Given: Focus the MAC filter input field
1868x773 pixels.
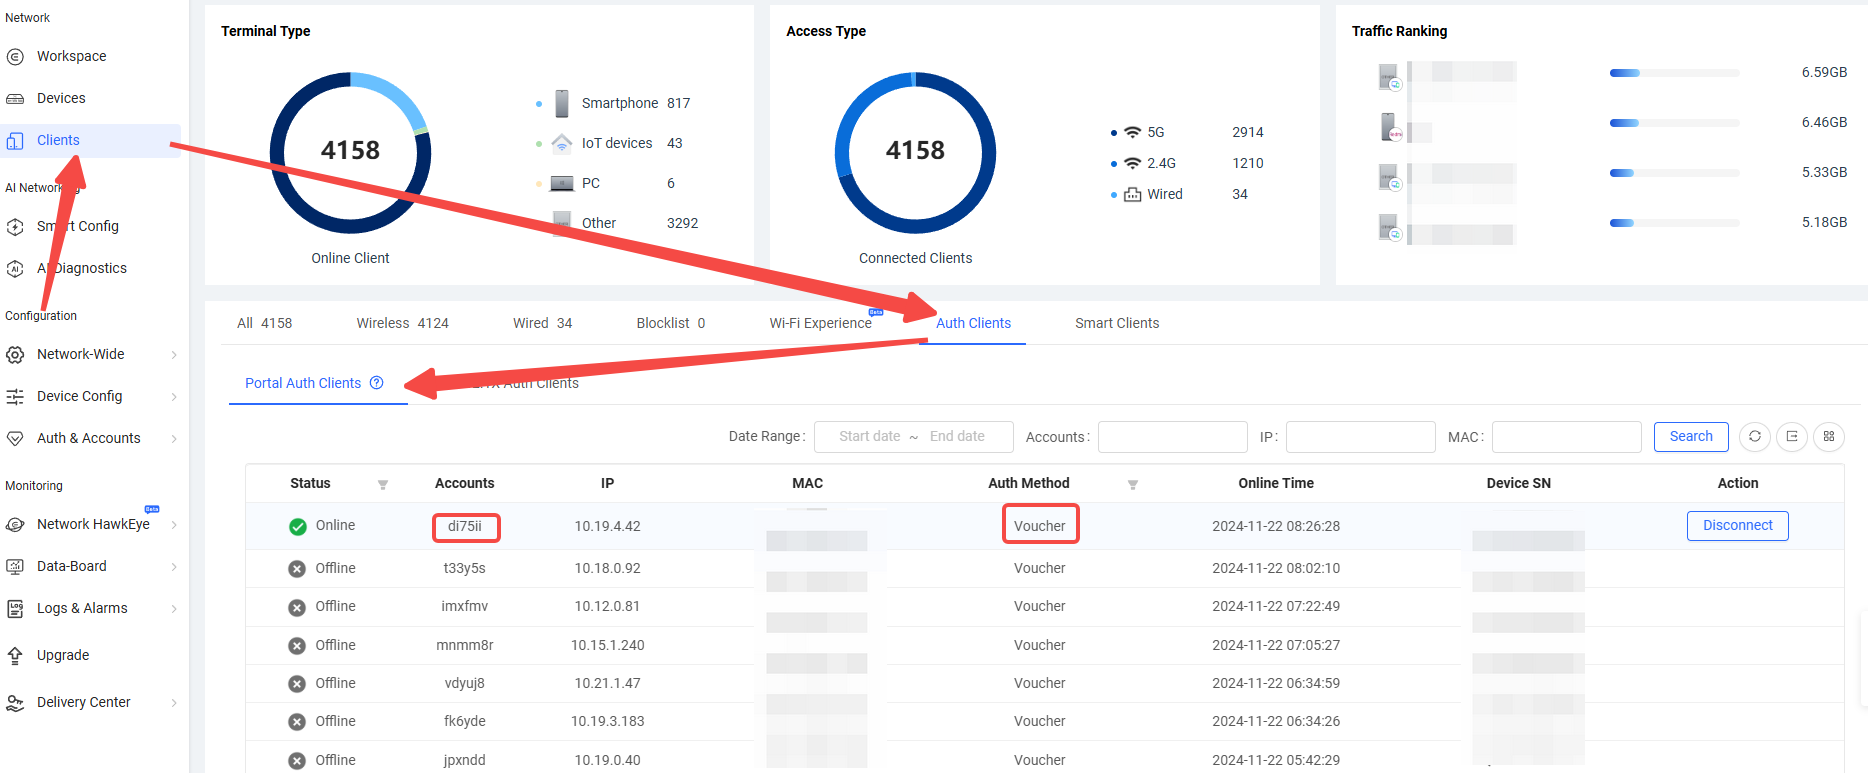Looking at the screenshot, I should [1566, 437].
